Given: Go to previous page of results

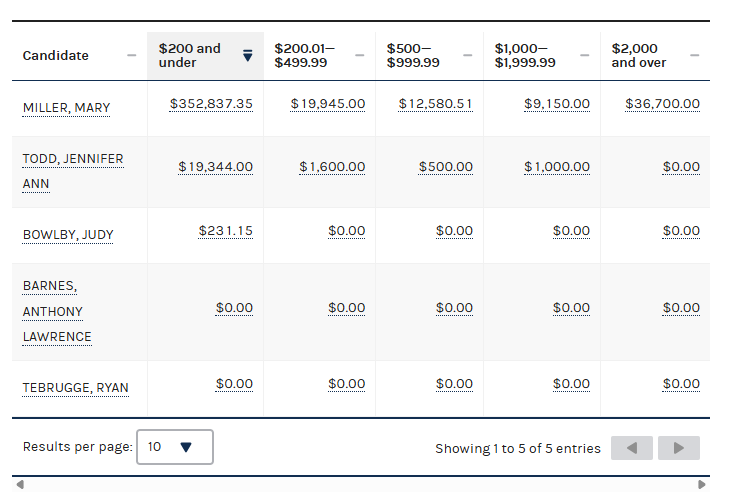Looking at the screenshot, I should pyautogui.click(x=631, y=448).
